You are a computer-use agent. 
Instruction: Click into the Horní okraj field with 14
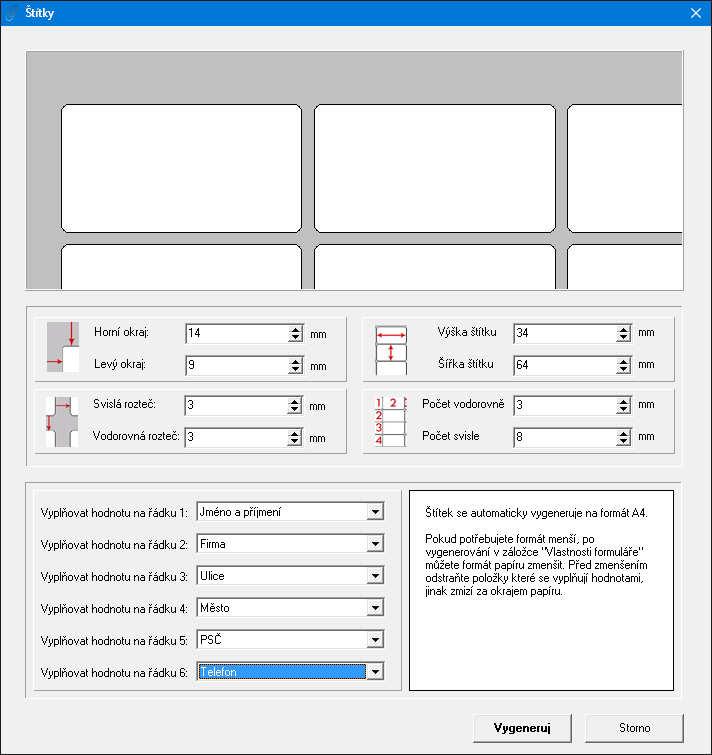click(237, 333)
